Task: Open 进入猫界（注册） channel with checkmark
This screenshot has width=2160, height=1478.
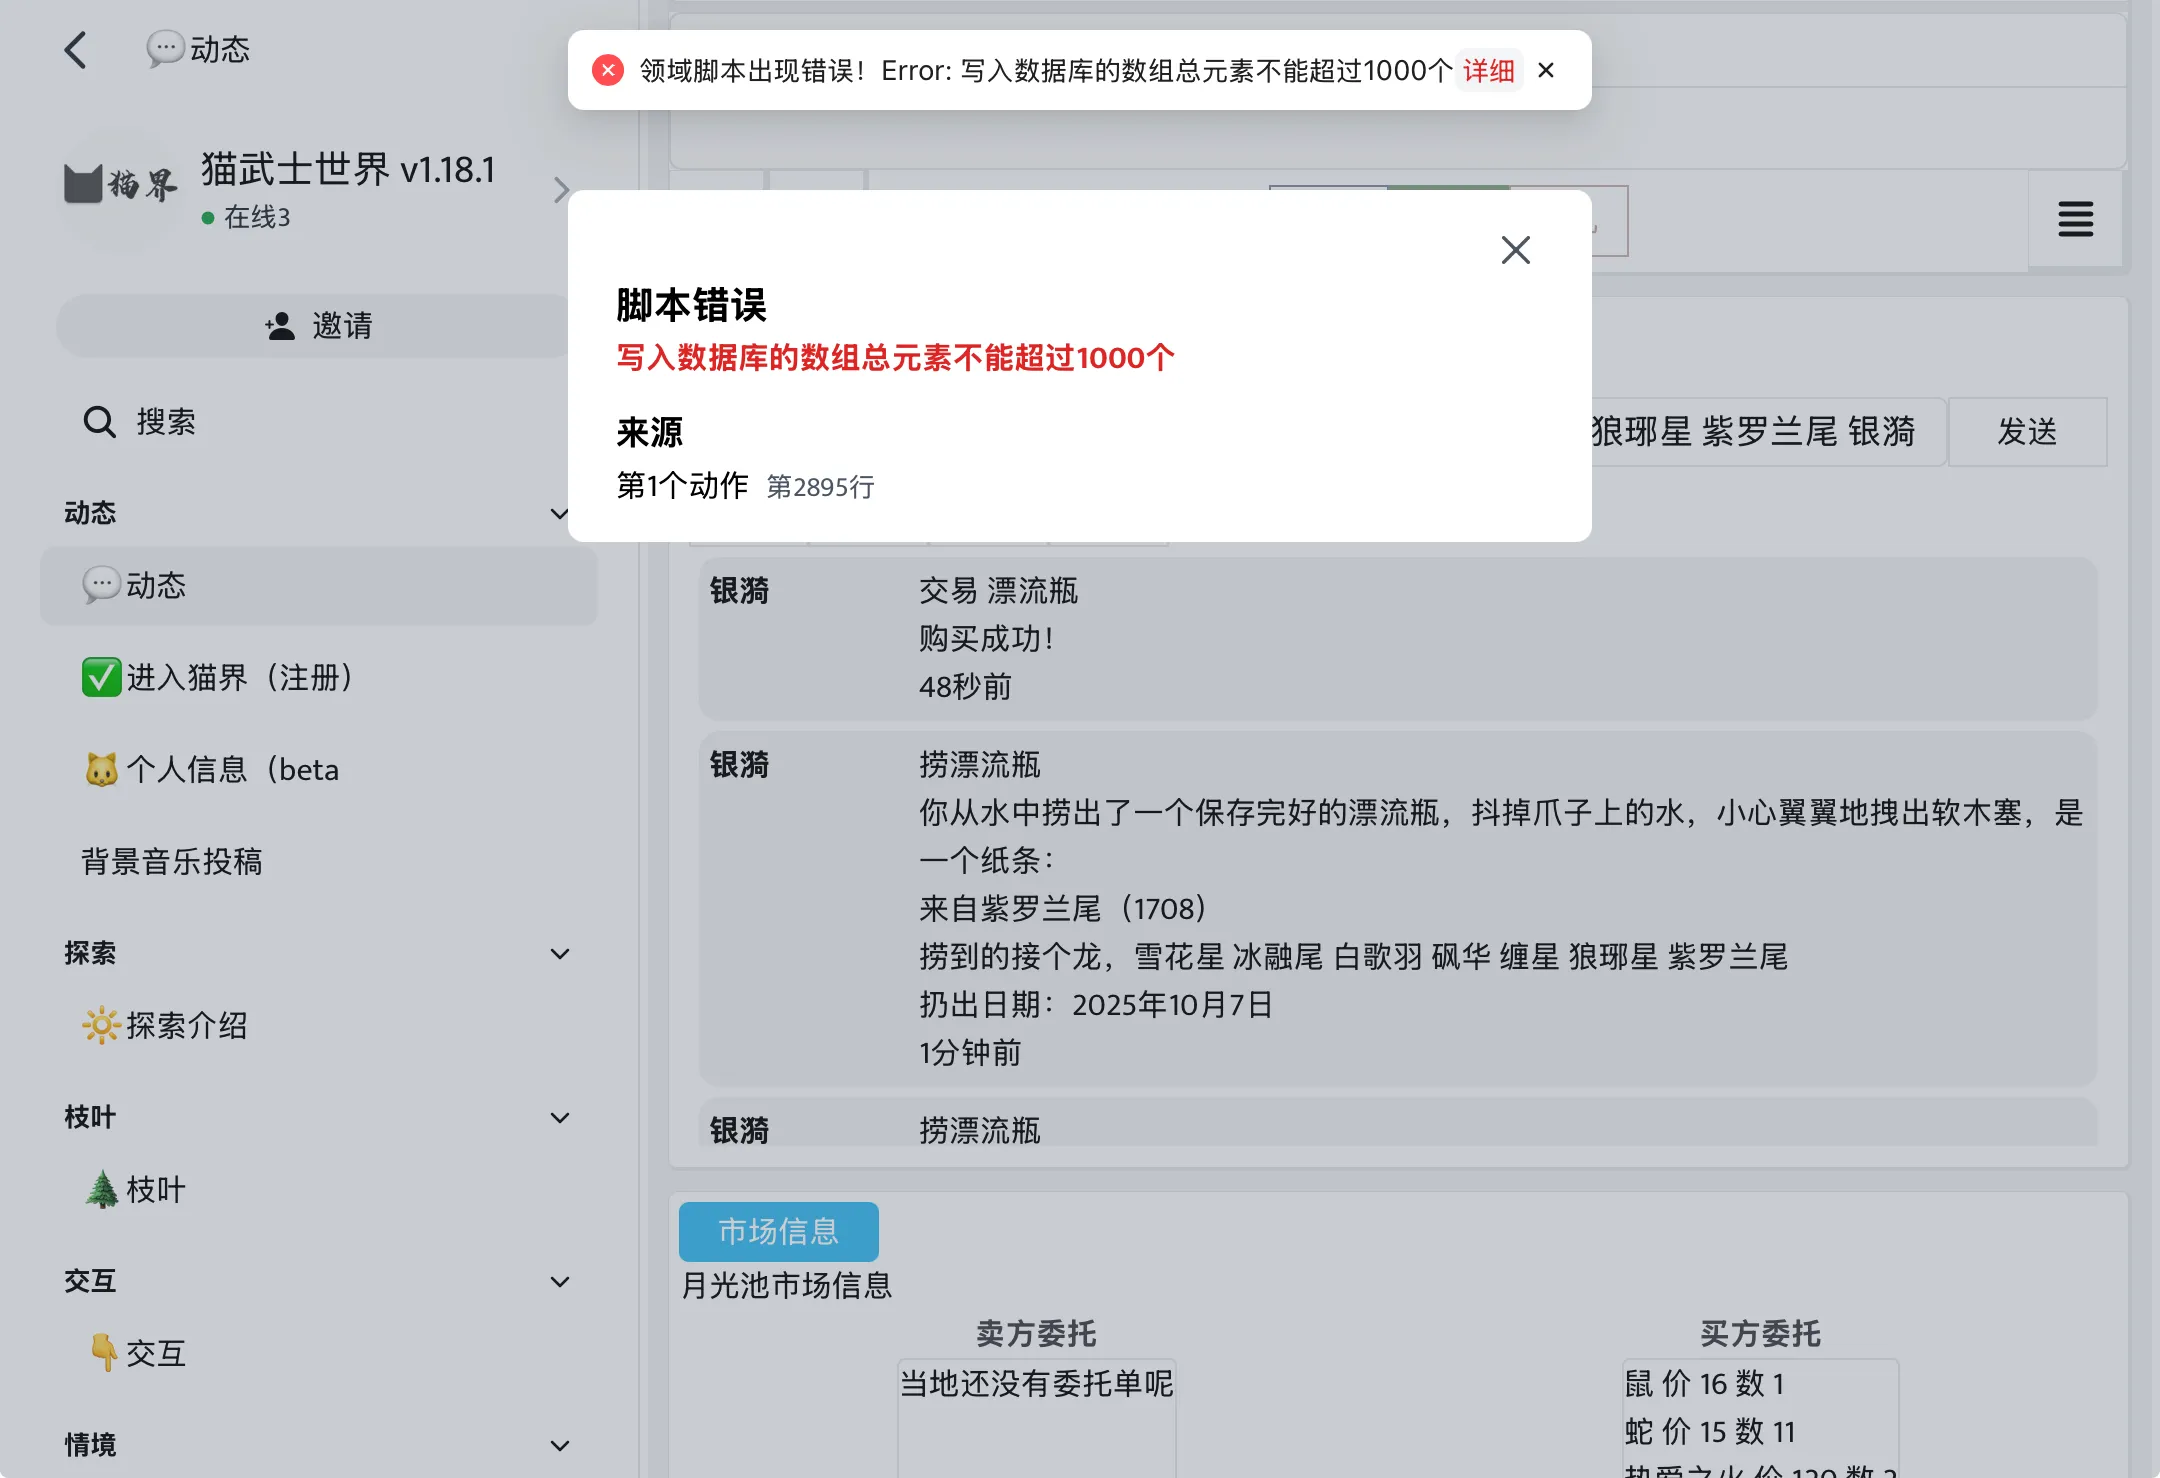Action: click(218, 678)
